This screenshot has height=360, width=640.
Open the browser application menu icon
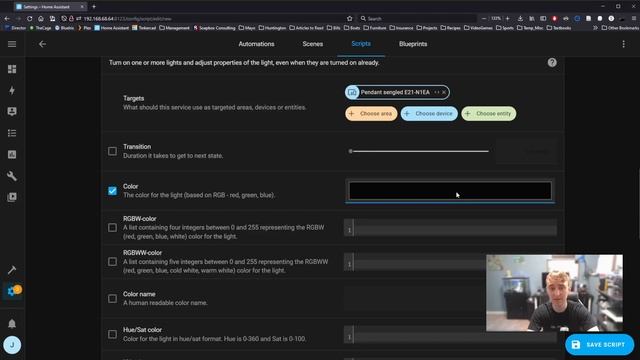[x=633, y=18]
